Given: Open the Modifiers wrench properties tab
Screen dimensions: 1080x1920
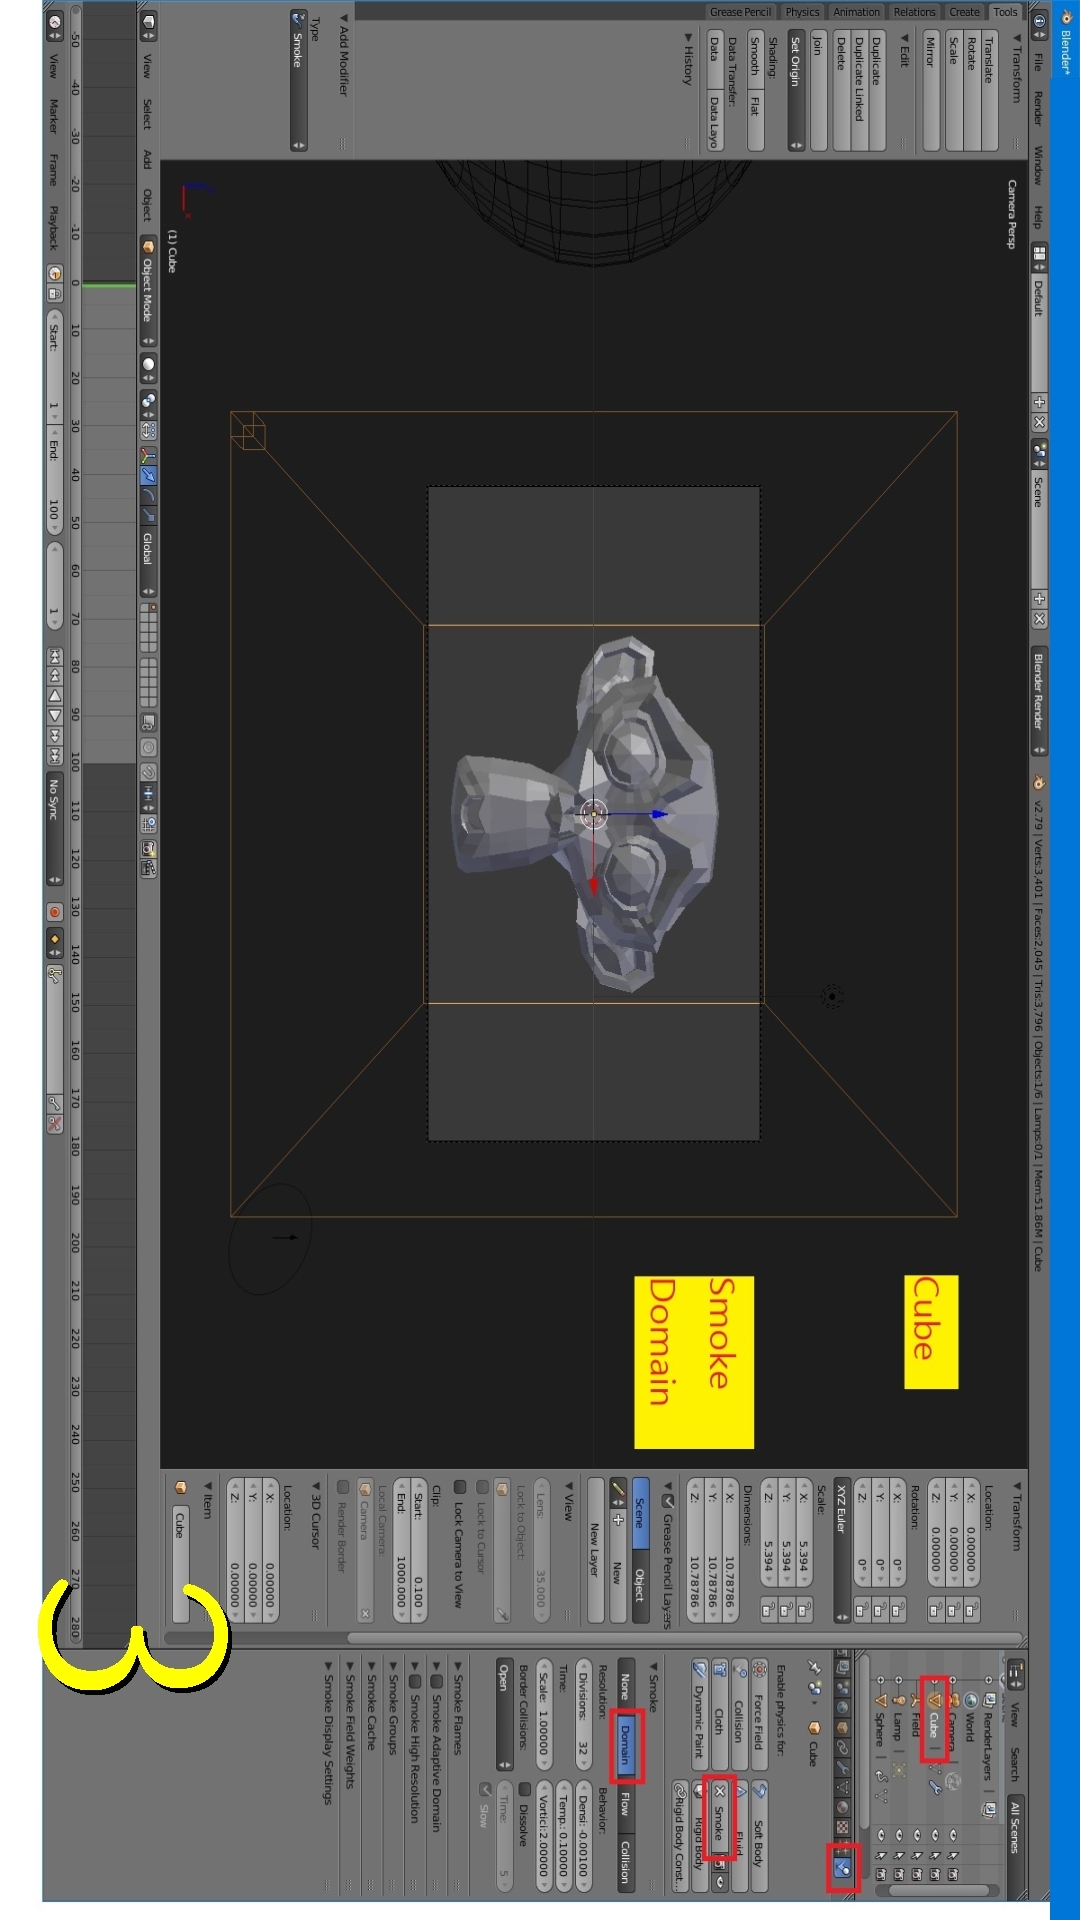Looking at the screenshot, I should coord(842,1767).
